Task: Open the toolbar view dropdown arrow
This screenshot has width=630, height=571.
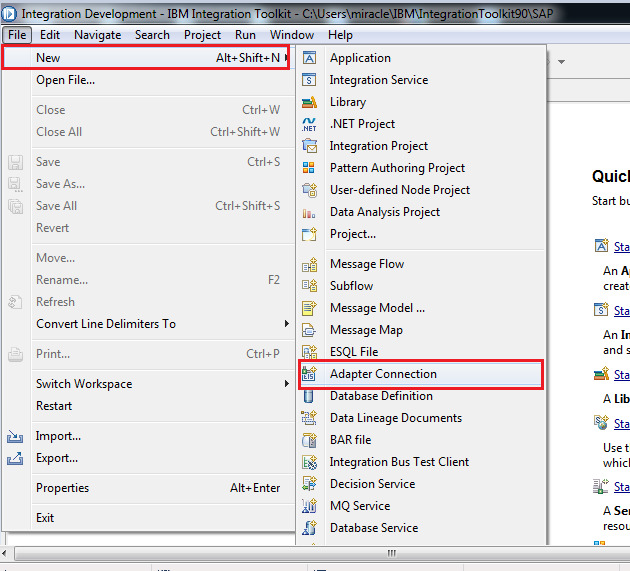Action: point(562,62)
